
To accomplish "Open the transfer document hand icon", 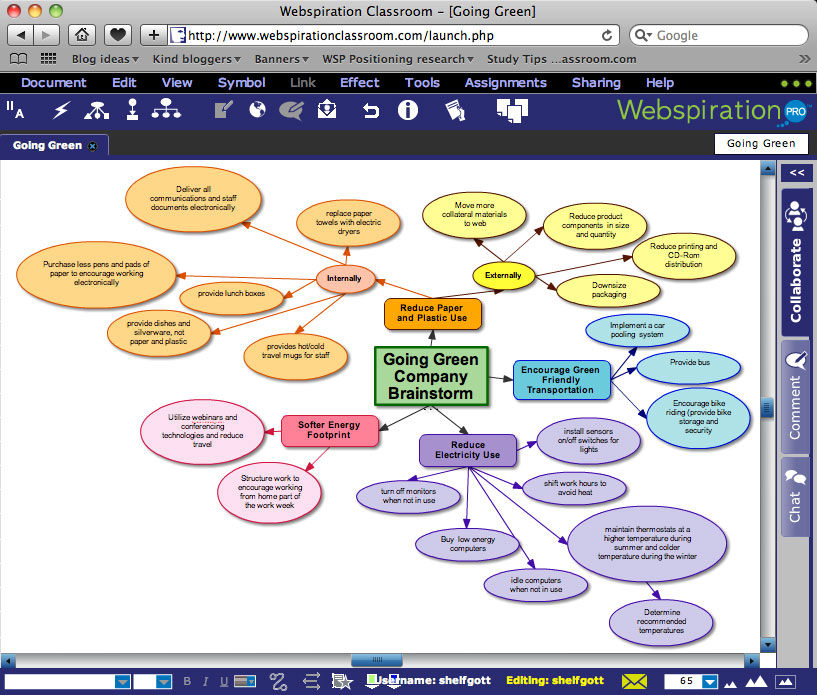I will [455, 110].
